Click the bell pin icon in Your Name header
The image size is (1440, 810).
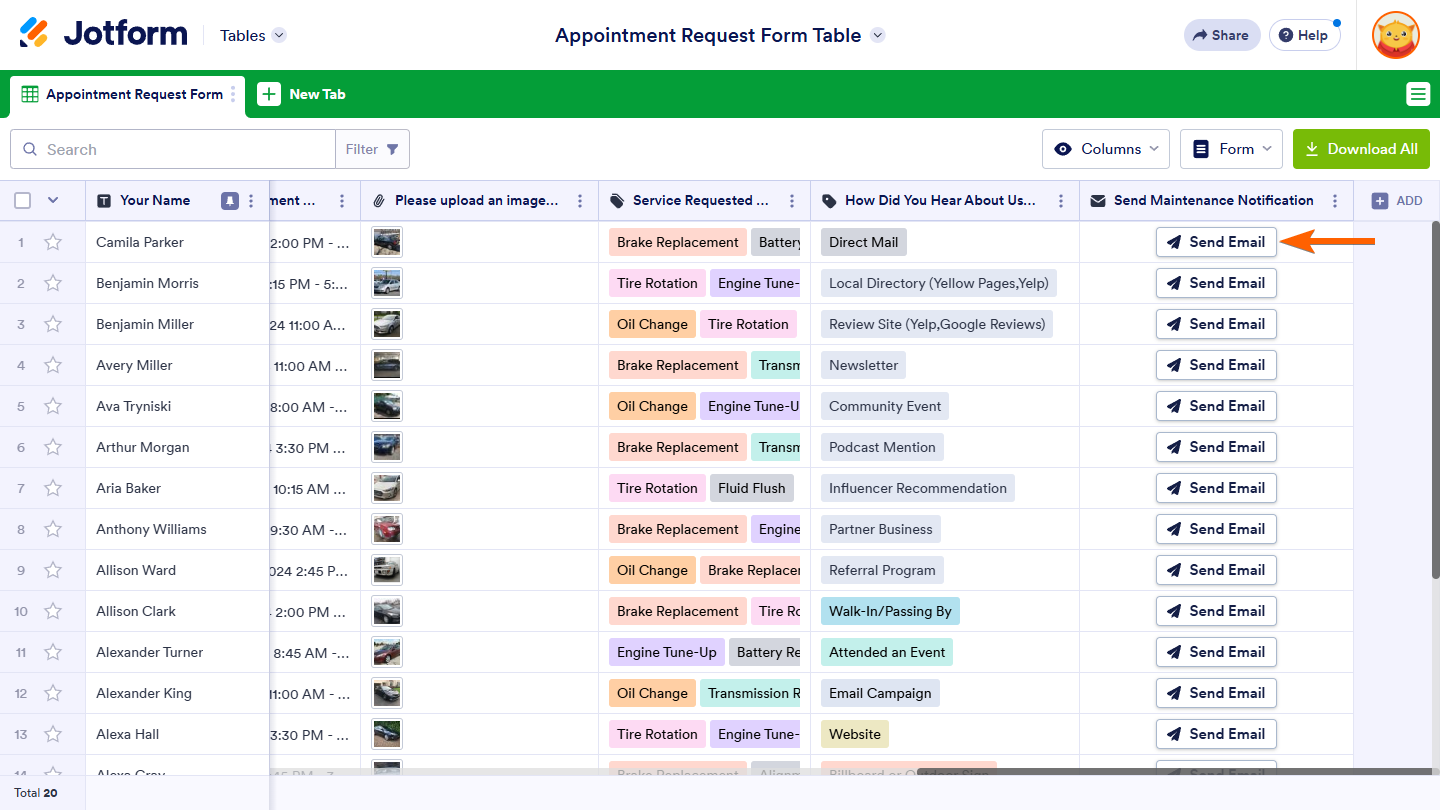[230, 200]
